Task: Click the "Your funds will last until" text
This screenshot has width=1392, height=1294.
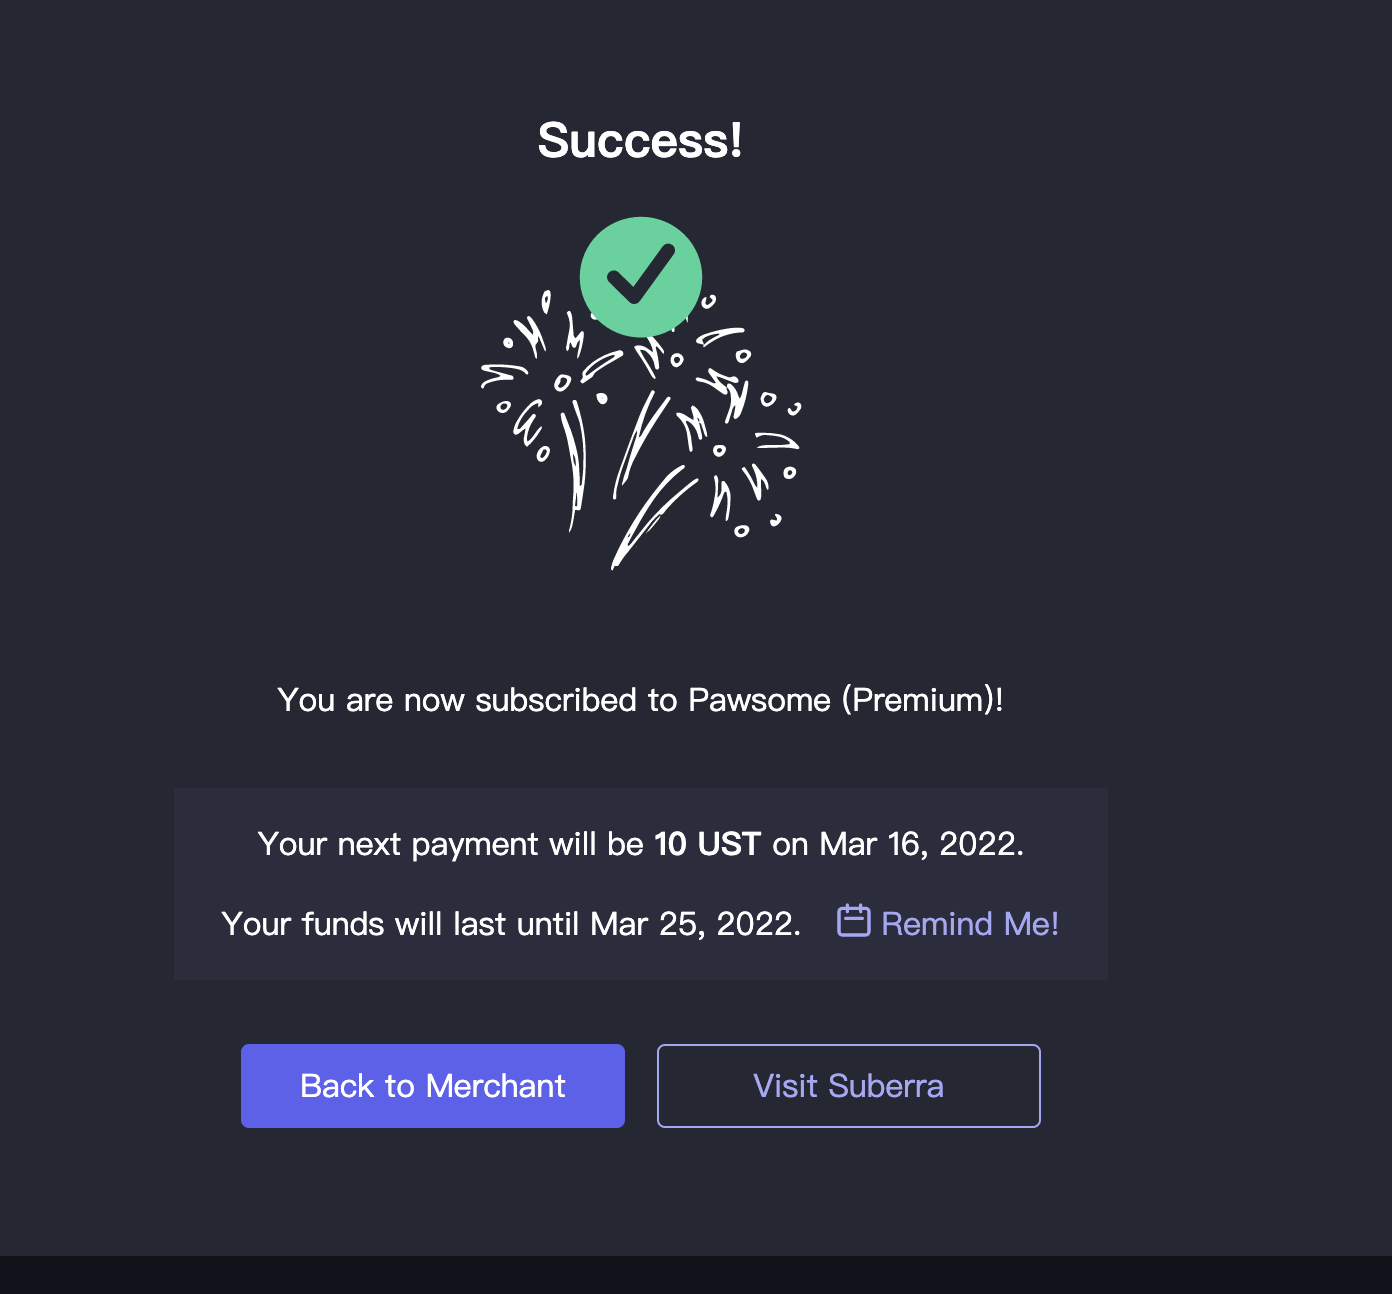Action: pos(400,924)
